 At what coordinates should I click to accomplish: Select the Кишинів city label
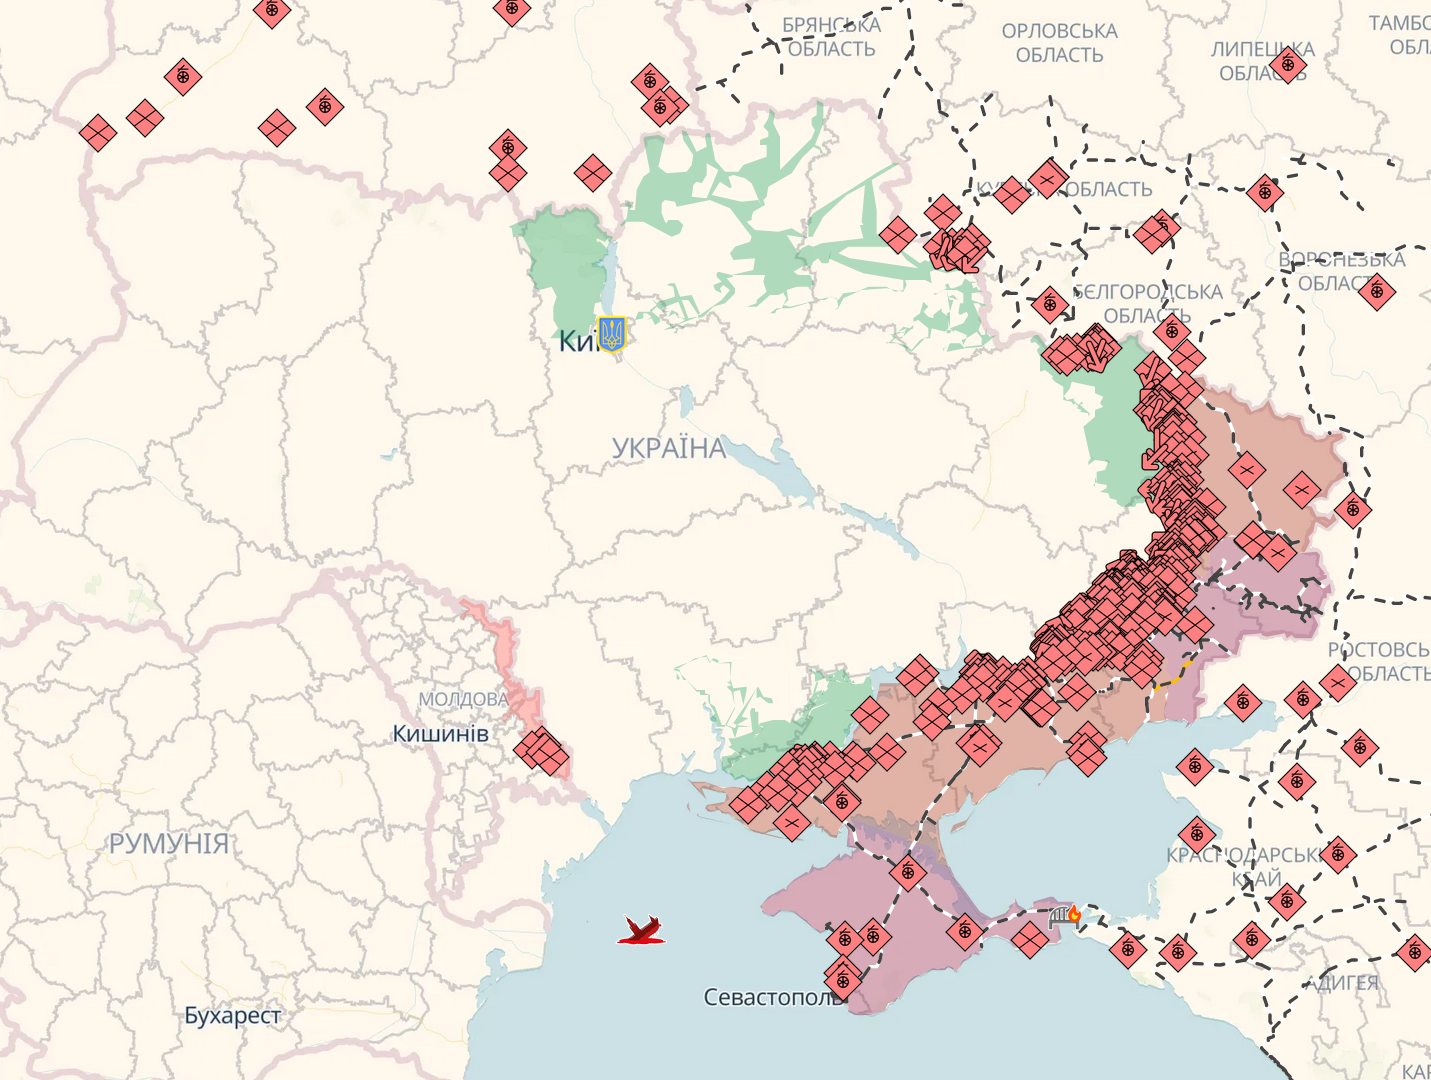pos(440,733)
